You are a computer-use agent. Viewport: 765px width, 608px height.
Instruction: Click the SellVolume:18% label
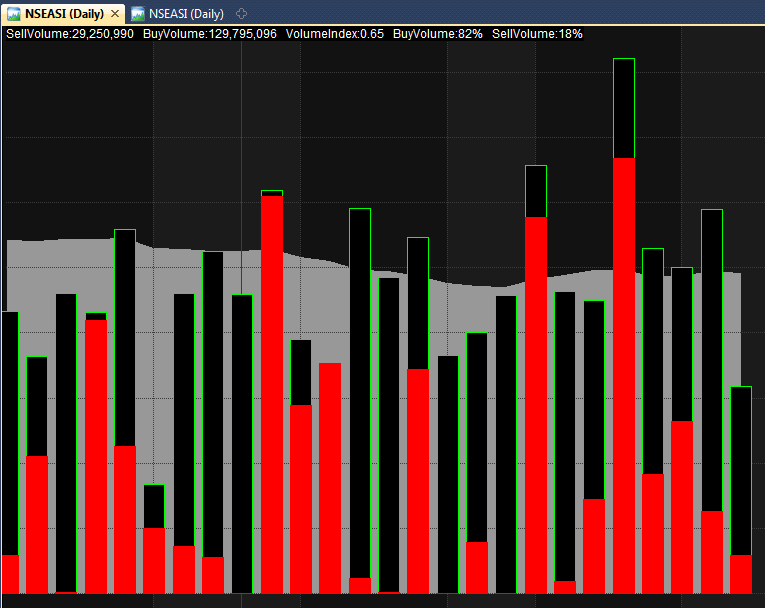[537, 34]
